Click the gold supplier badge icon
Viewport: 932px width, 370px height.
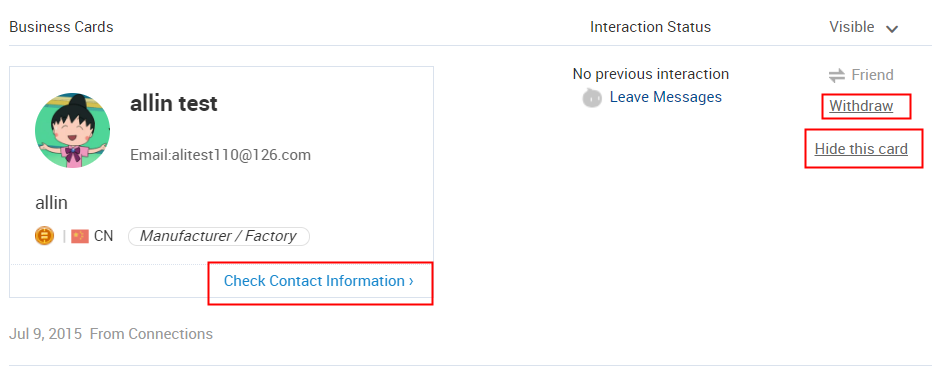click(x=45, y=236)
